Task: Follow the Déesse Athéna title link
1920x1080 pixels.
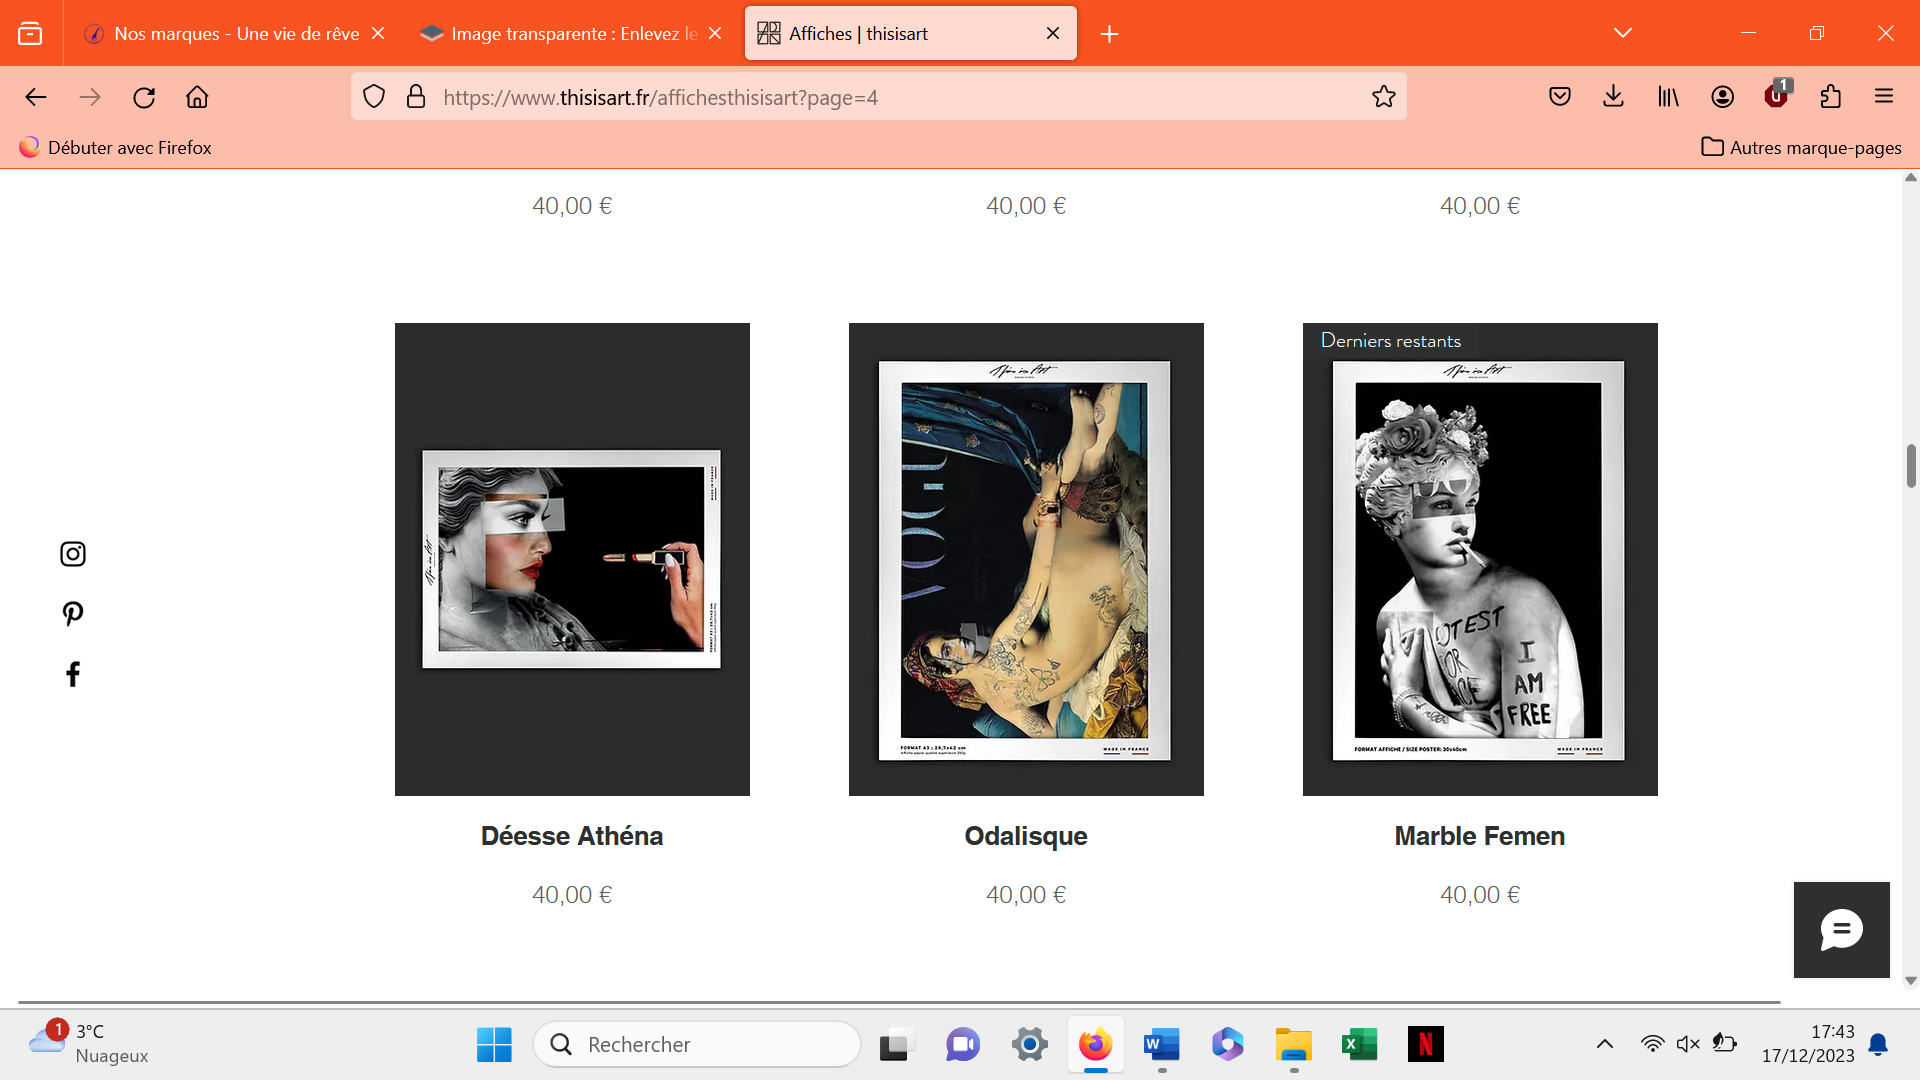Action: coord(572,836)
